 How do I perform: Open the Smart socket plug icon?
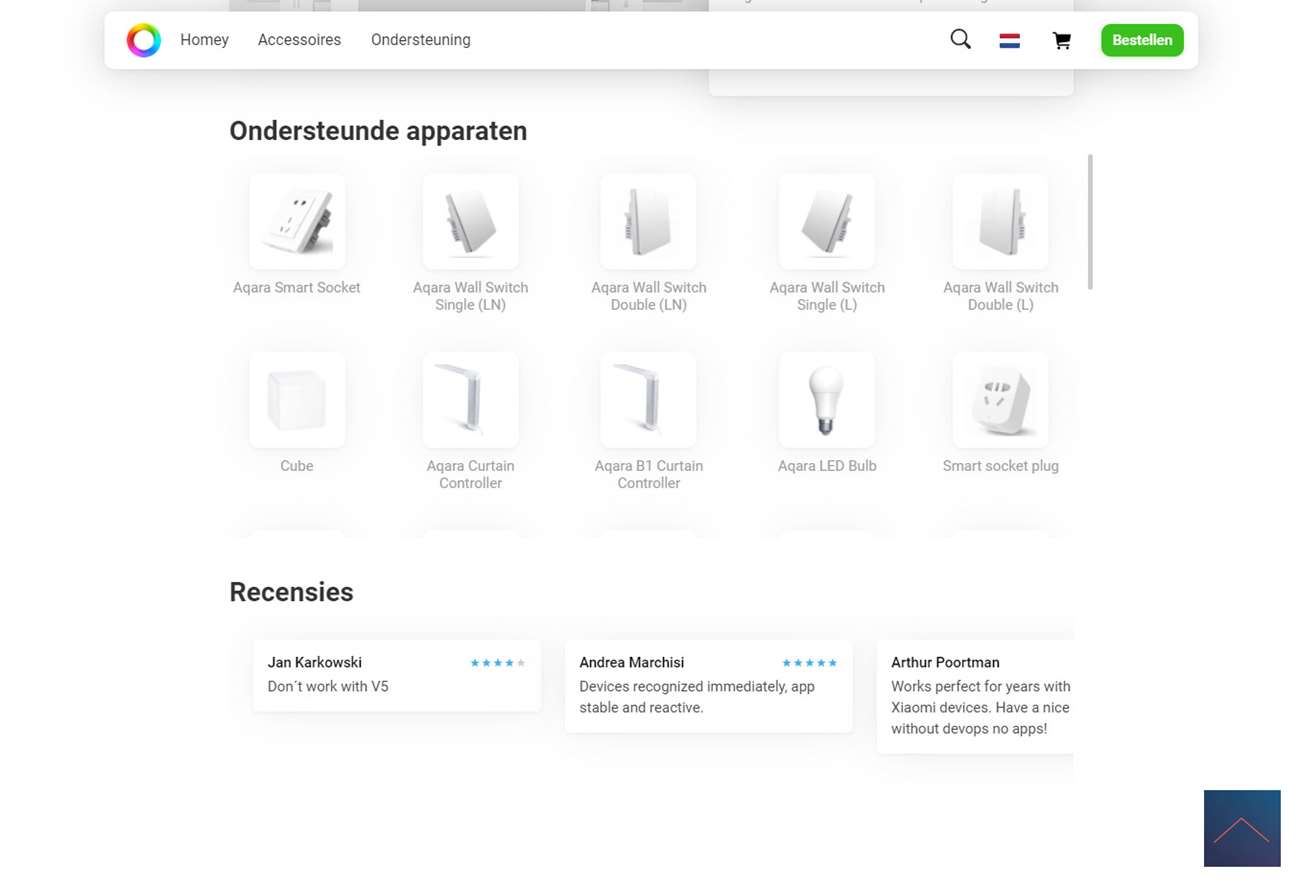[1000, 400]
